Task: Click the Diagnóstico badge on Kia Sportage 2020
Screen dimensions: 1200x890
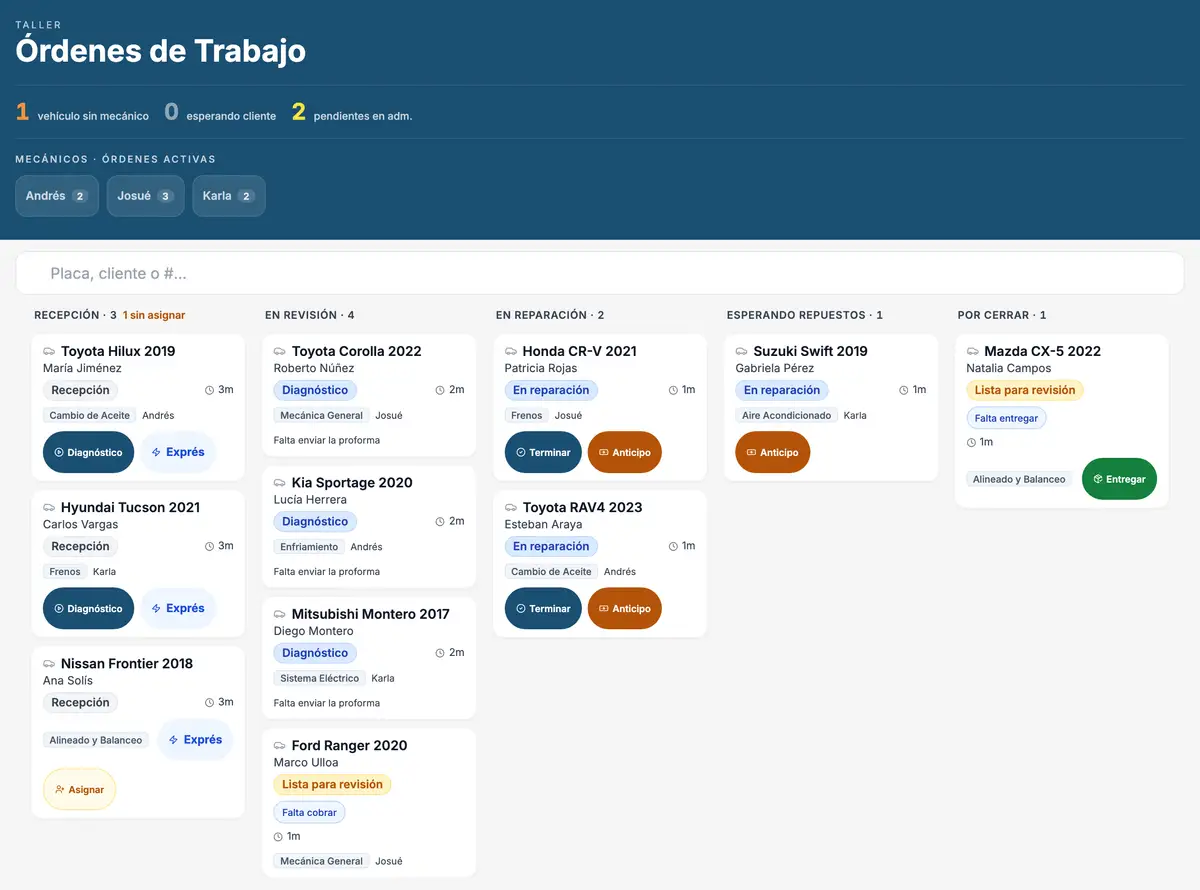Action: (x=315, y=521)
